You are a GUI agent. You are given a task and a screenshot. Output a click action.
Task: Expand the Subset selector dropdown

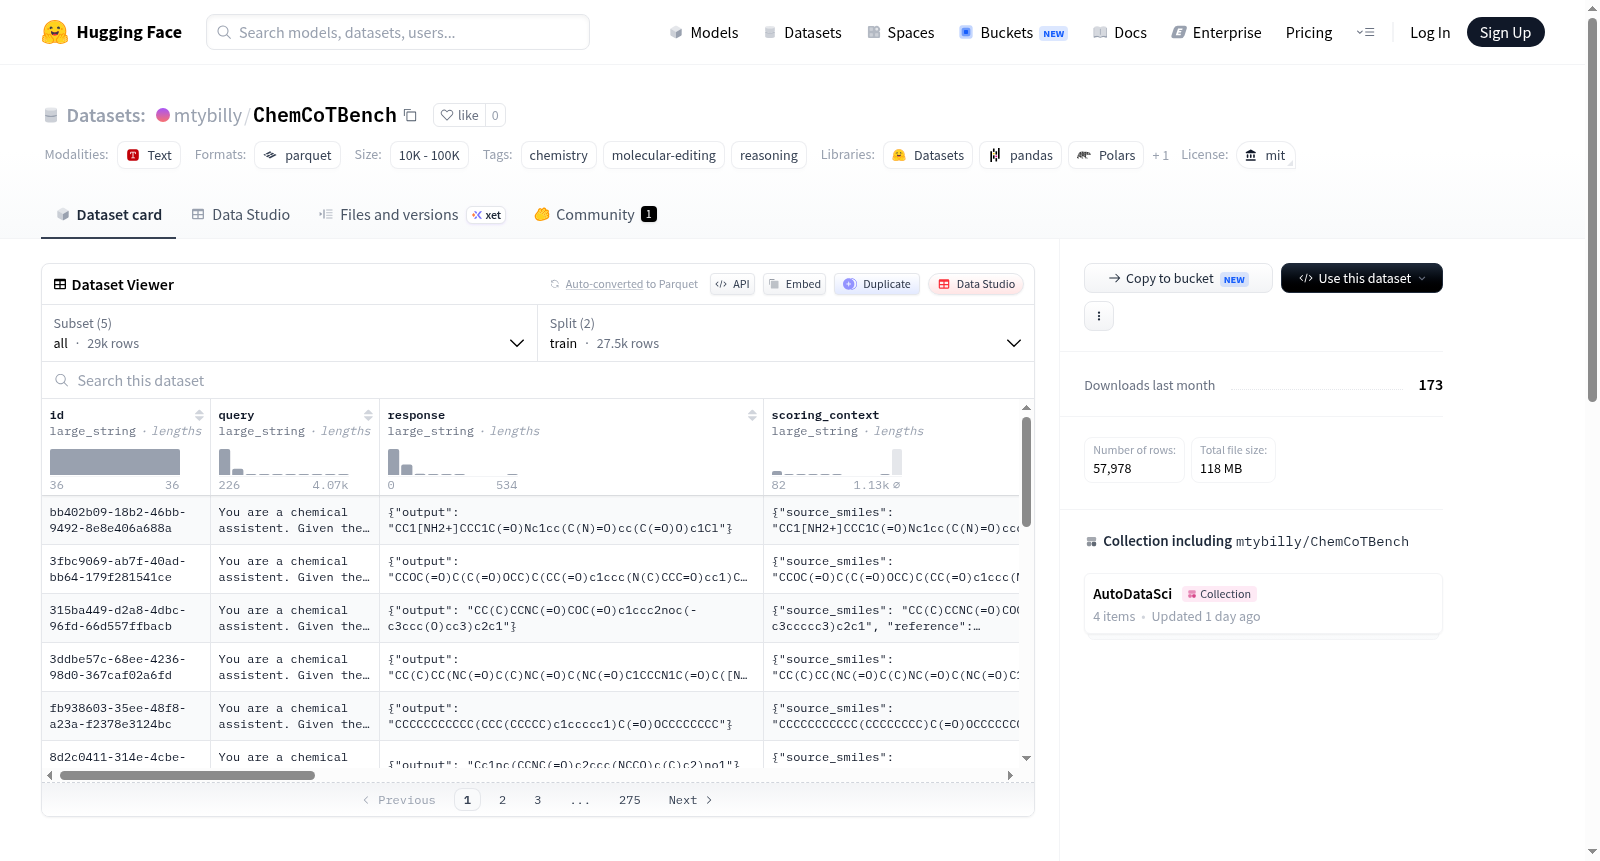tap(290, 333)
